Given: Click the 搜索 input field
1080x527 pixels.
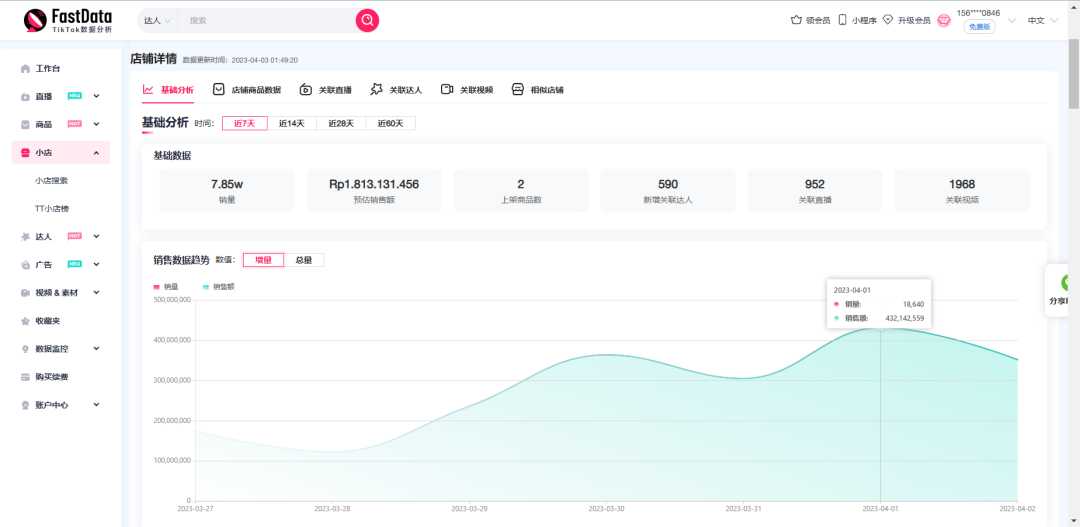Looking at the screenshot, I should coord(266,21).
